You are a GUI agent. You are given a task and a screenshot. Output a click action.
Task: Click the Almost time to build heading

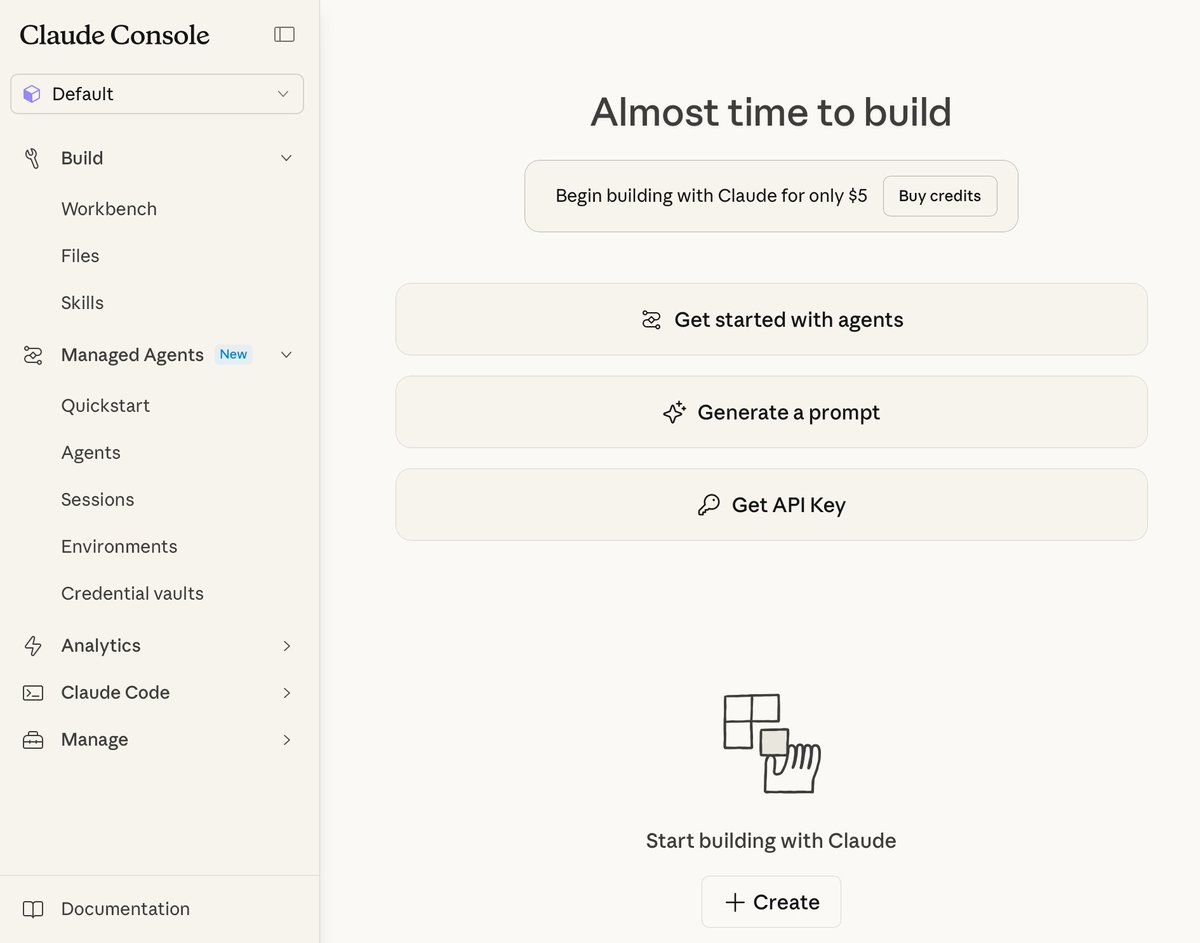click(x=771, y=112)
